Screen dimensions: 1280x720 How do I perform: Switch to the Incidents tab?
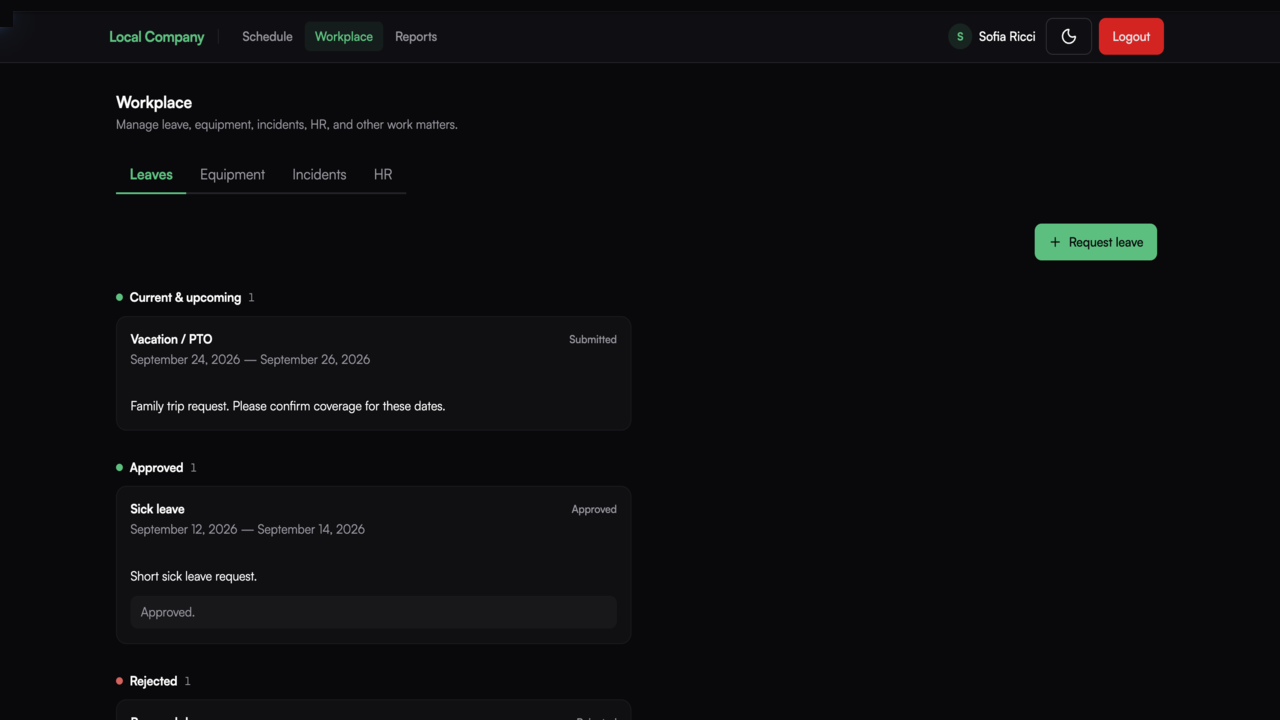click(x=319, y=174)
